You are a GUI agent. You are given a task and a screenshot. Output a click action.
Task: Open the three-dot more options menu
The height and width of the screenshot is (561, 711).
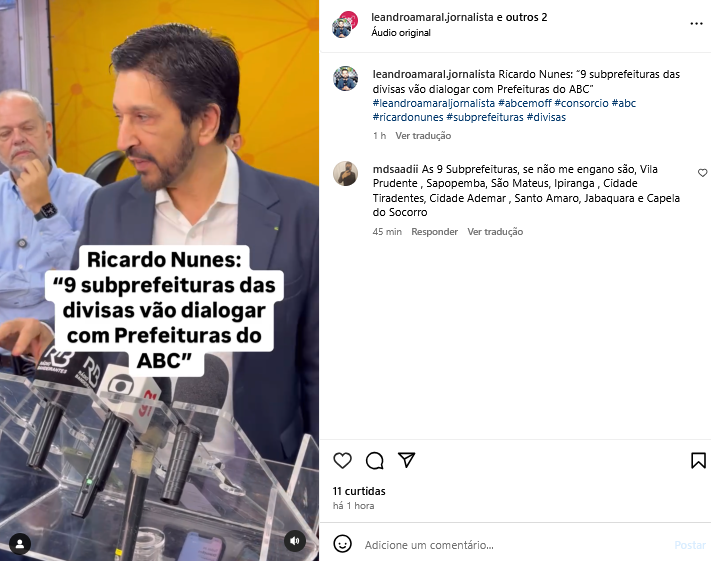click(x=696, y=24)
